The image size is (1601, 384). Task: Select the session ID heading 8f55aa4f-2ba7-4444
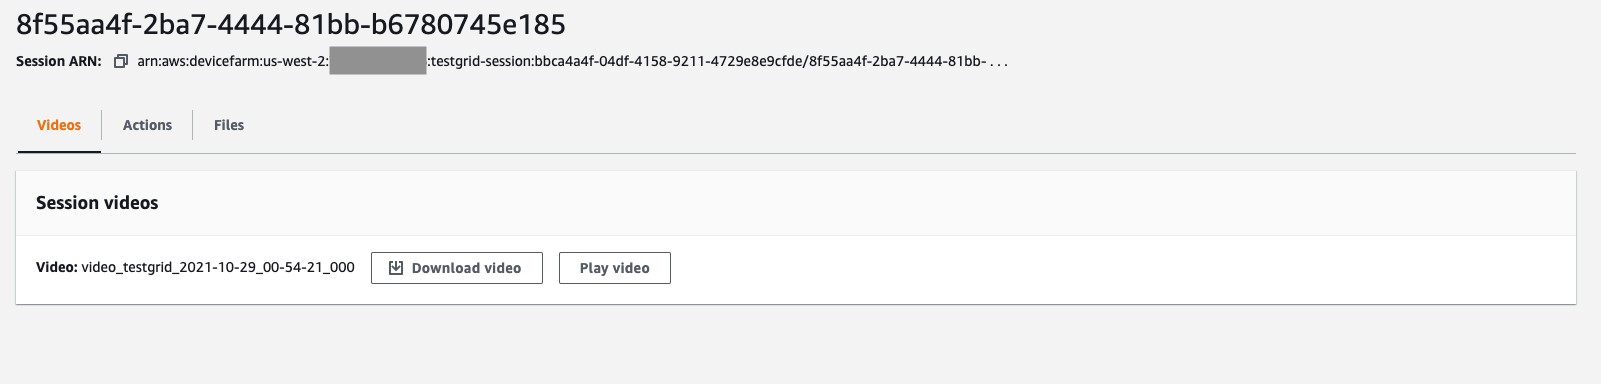[x=291, y=24]
